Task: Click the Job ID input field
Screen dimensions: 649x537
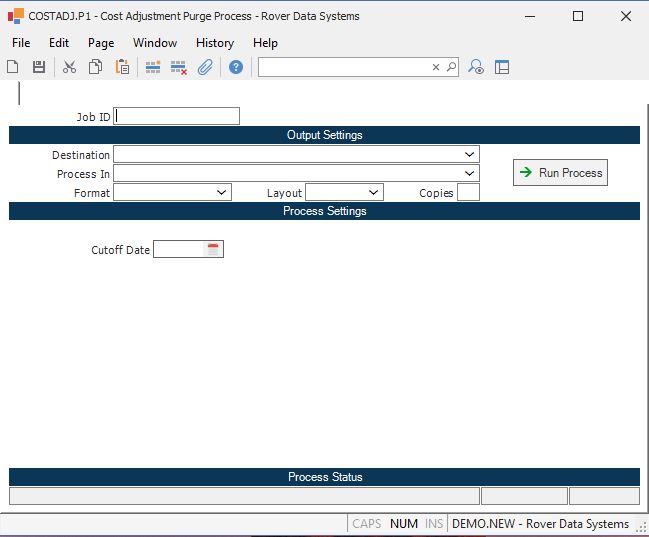Action: tap(177, 116)
